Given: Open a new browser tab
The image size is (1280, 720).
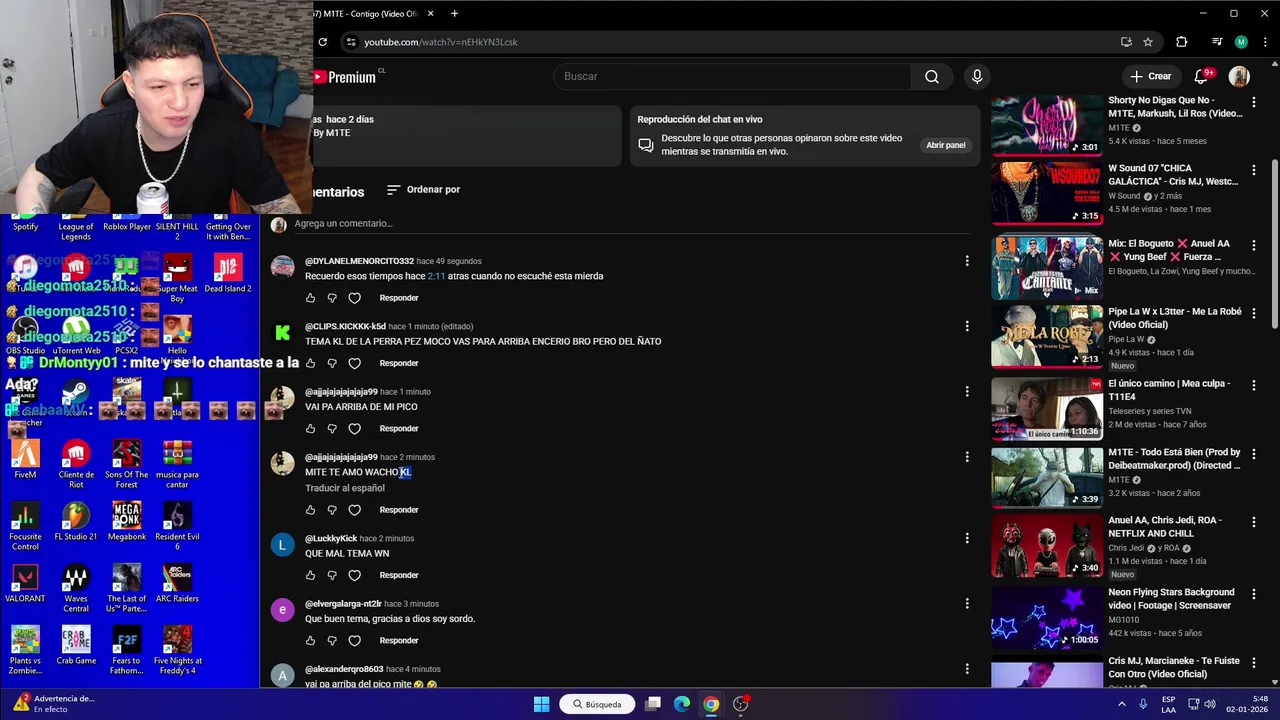Looking at the screenshot, I should click(x=454, y=14).
